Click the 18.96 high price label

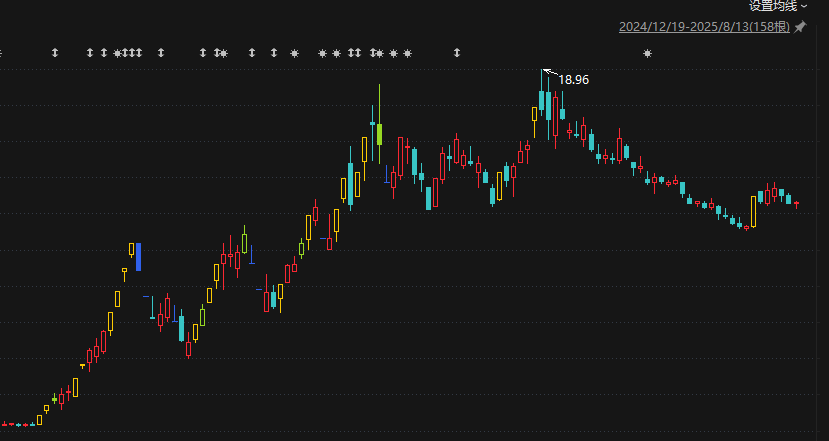pos(574,80)
